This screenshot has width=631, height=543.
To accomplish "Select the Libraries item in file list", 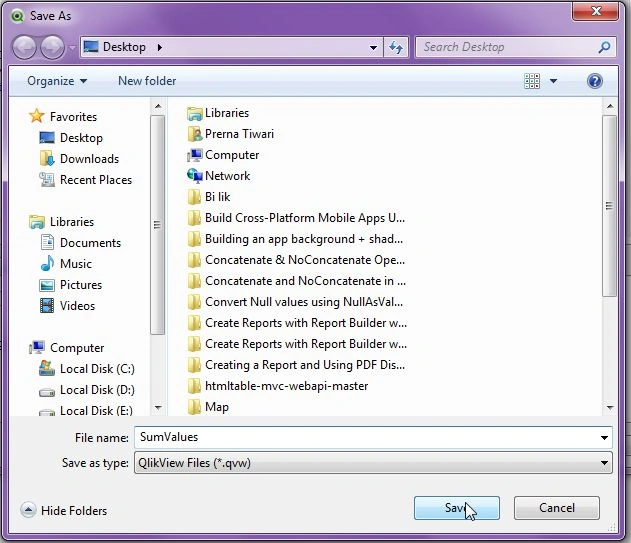I will (x=218, y=113).
